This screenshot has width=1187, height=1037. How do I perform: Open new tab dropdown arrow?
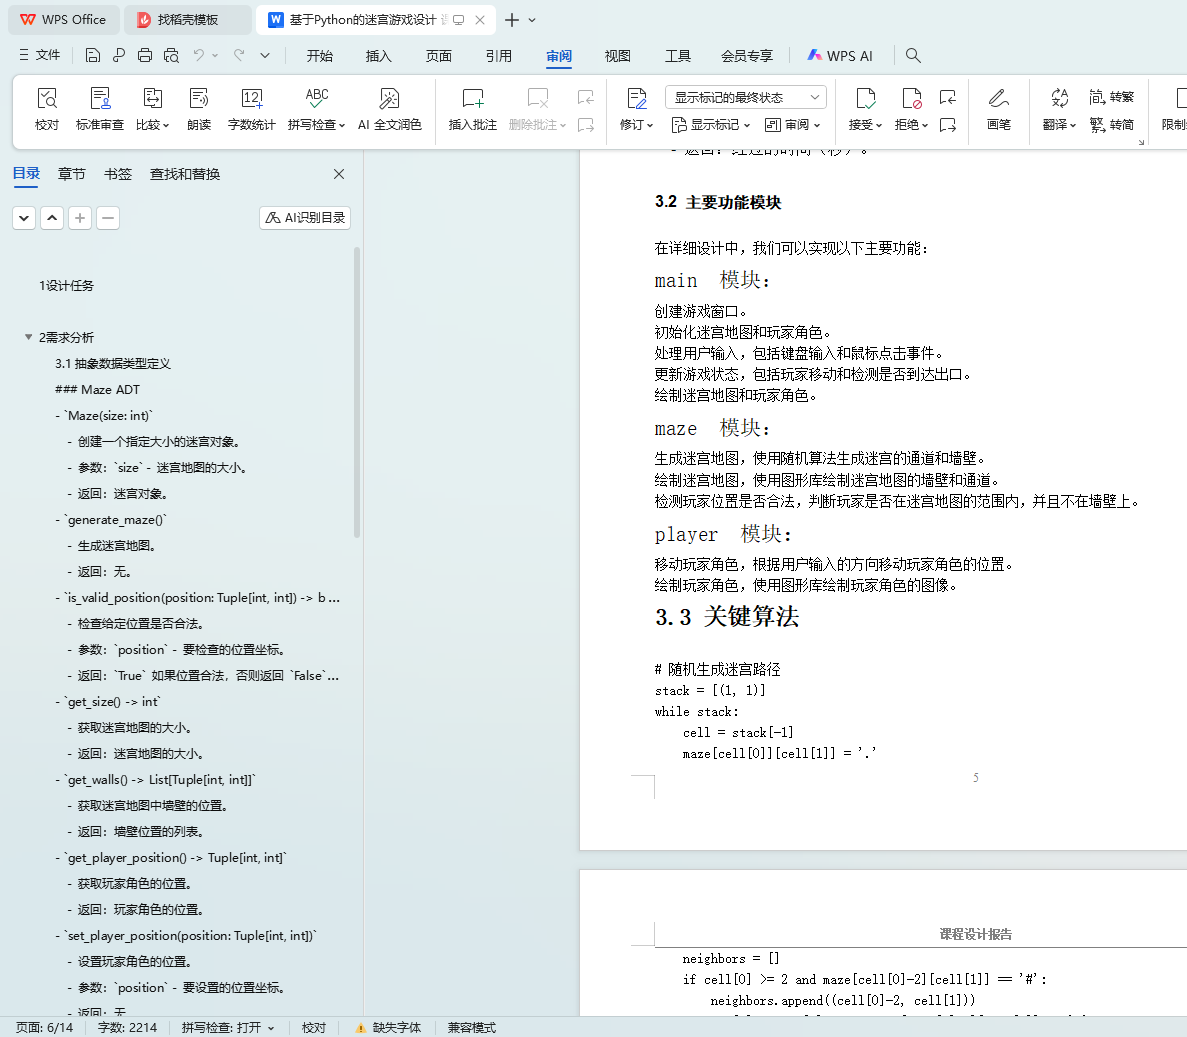(532, 20)
